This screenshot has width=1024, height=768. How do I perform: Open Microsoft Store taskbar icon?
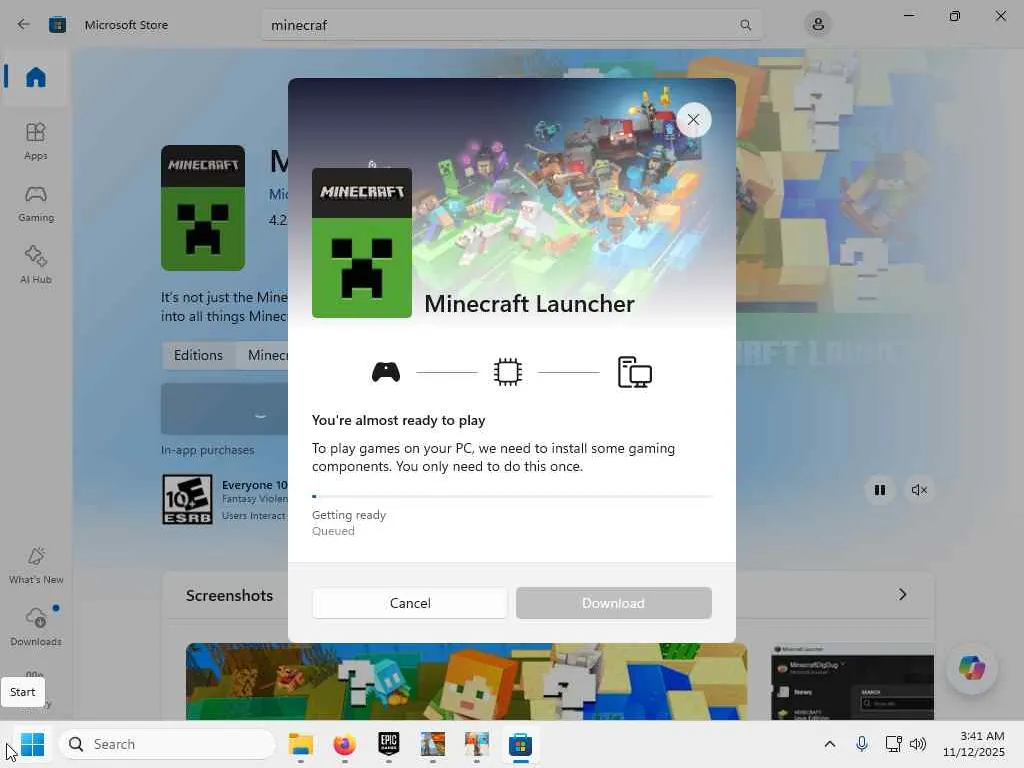click(x=520, y=744)
